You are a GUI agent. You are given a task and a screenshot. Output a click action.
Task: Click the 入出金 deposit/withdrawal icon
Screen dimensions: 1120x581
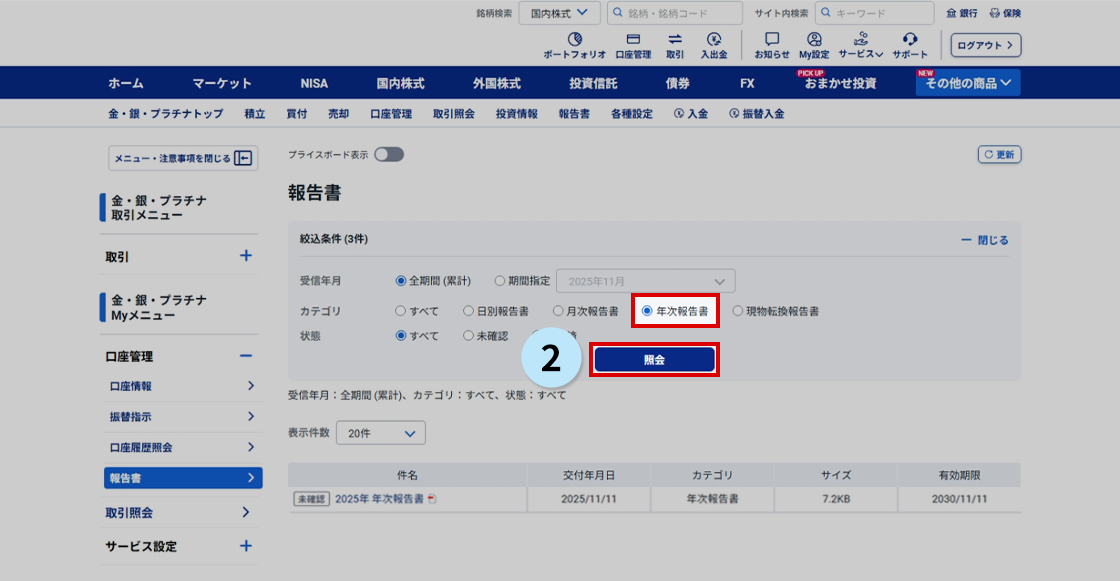[x=714, y=40]
